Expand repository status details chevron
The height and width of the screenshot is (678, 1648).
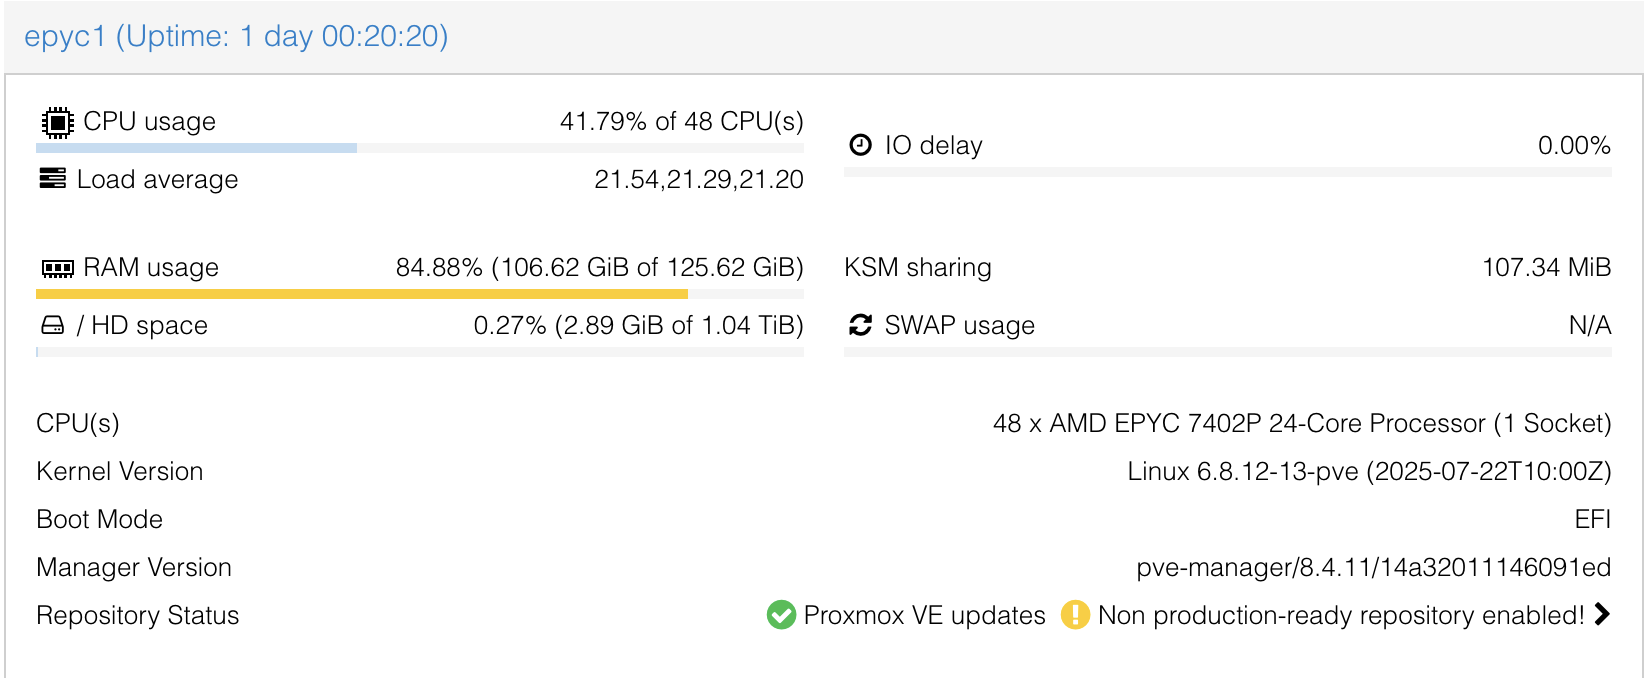coord(1602,614)
